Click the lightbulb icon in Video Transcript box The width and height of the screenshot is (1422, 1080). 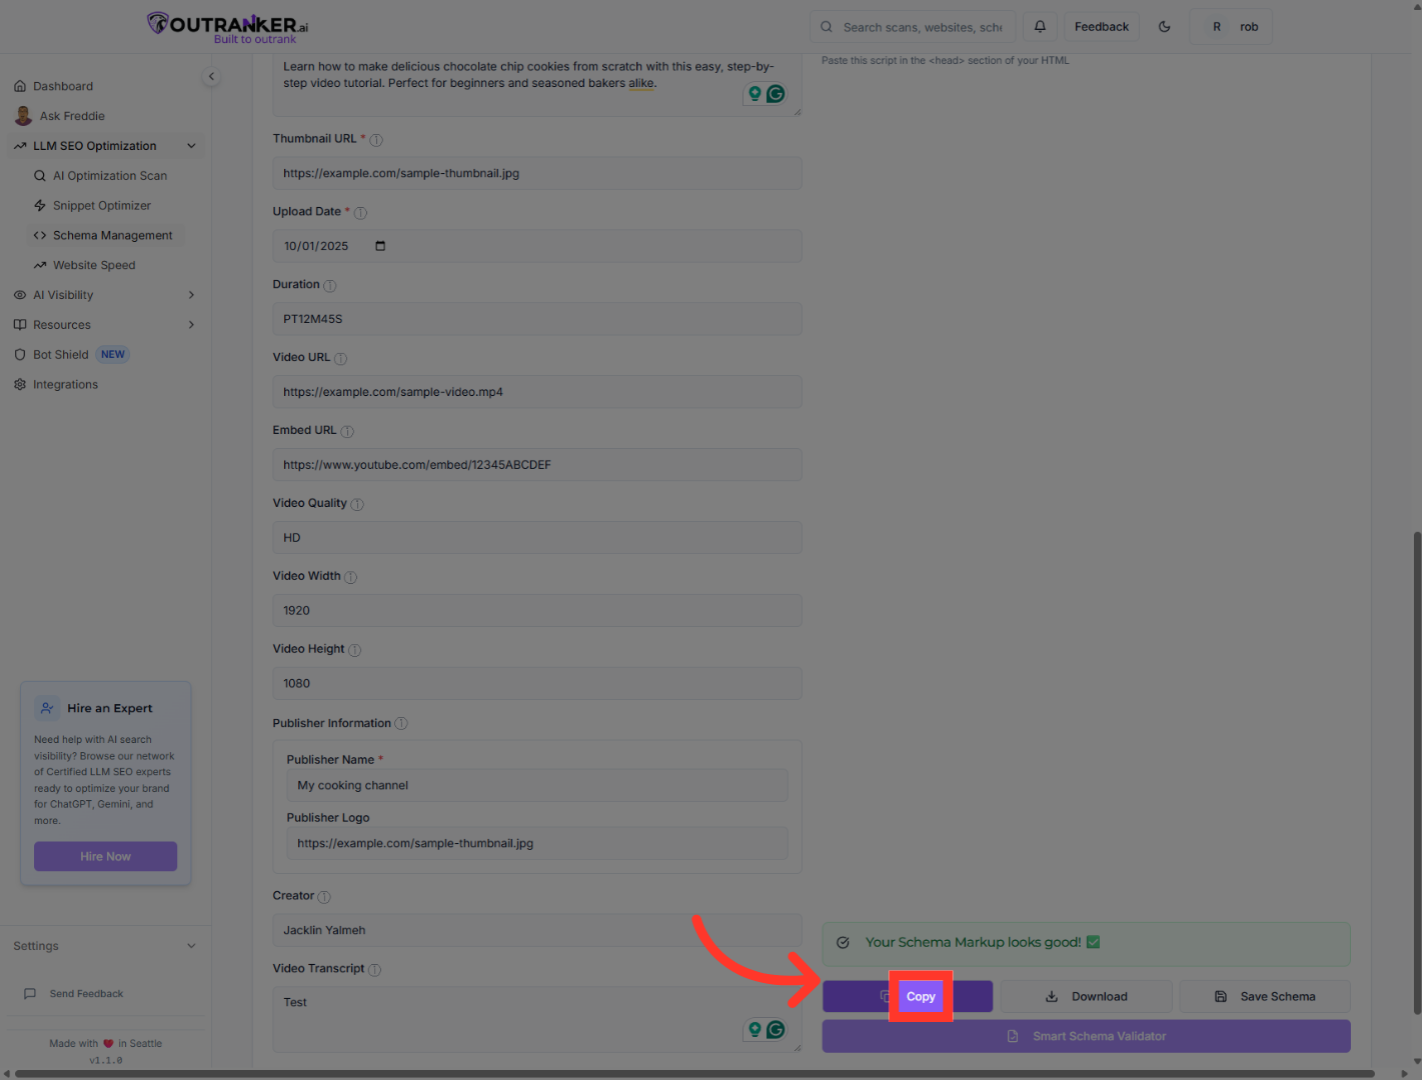click(755, 1029)
